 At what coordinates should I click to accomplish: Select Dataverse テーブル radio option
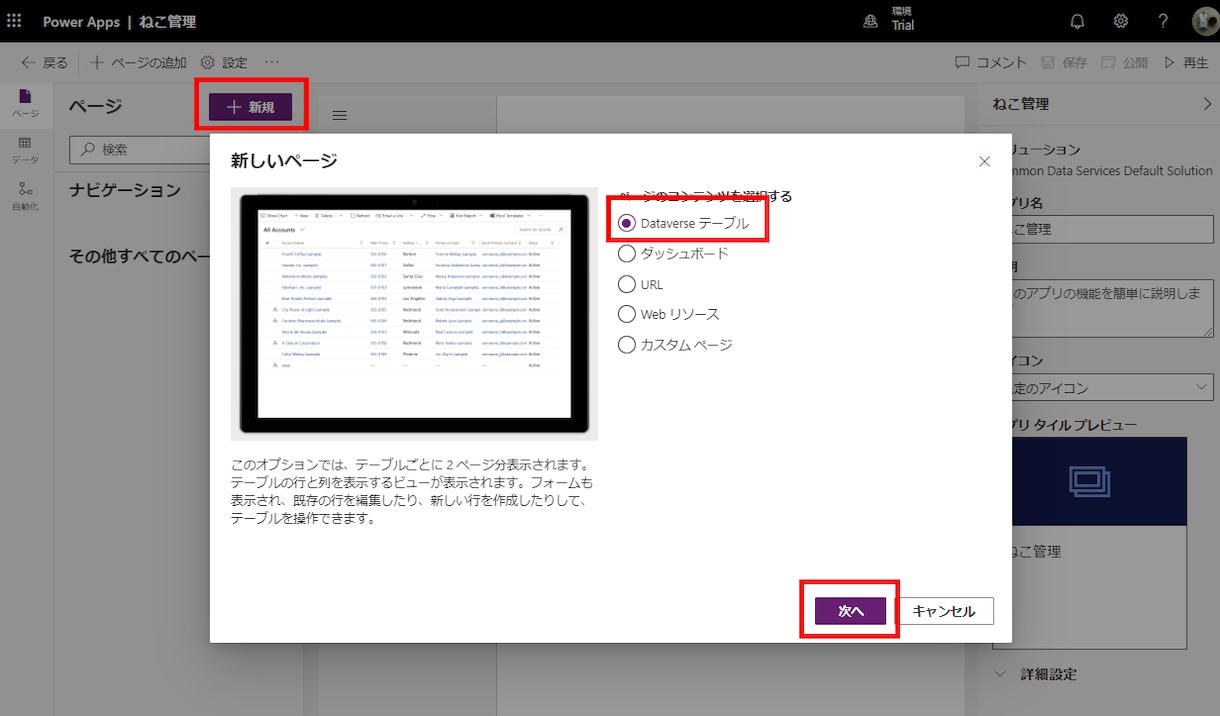coord(684,223)
